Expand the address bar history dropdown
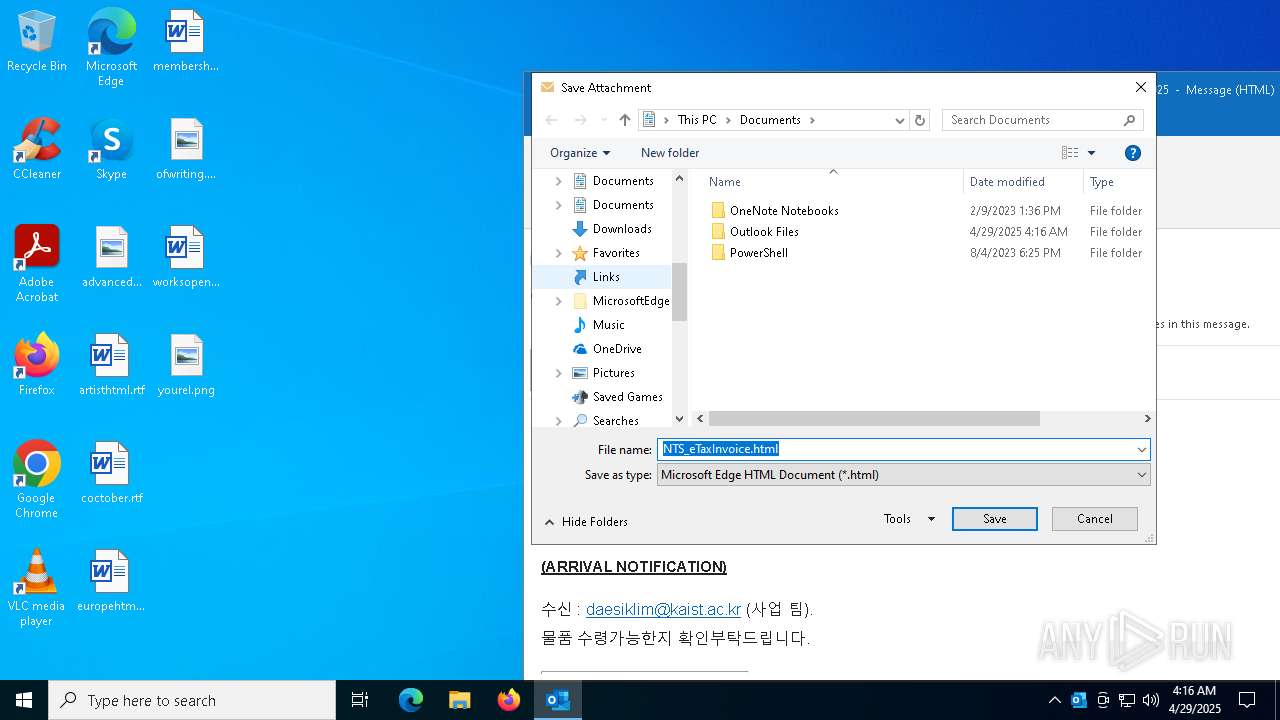Screen dimensions: 1280x720 tap(899, 120)
